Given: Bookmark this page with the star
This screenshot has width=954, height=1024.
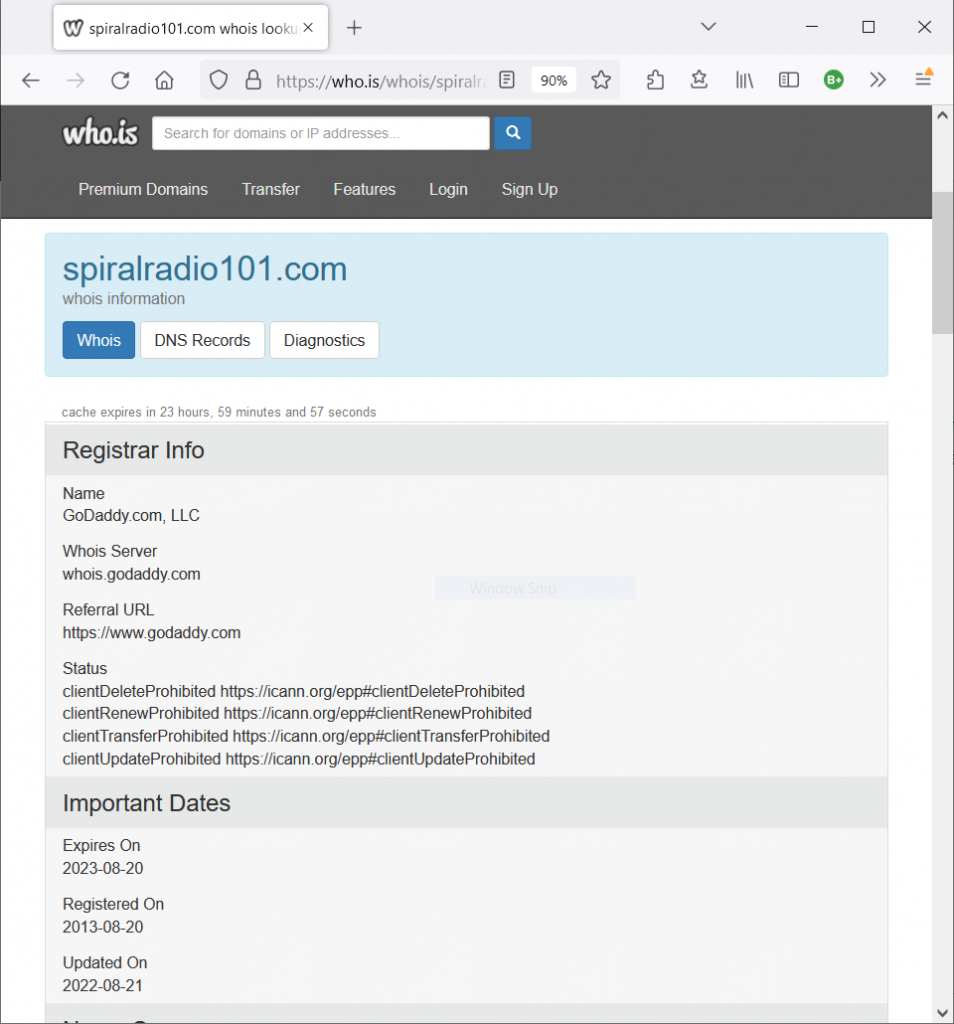Looking at the screenshot, I should [x=601, y=80].
